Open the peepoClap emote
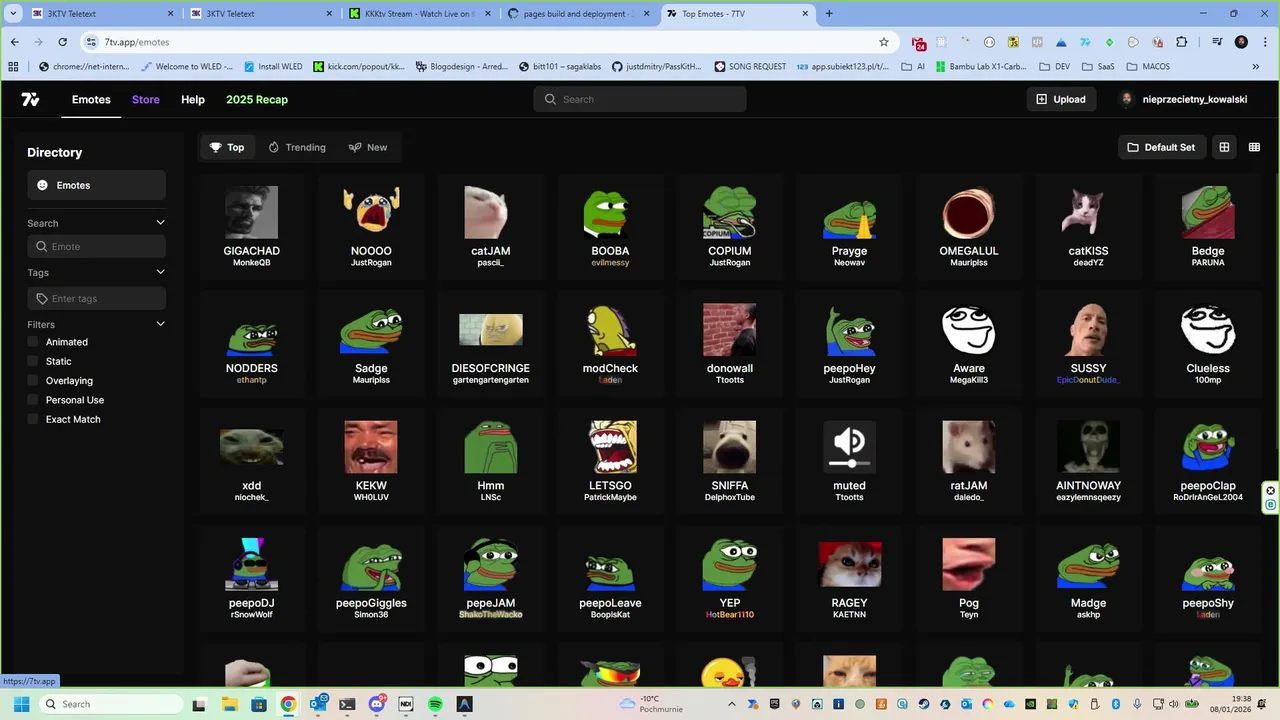The height and width of the screenshot is (720, 1280). click(1208, 461)
